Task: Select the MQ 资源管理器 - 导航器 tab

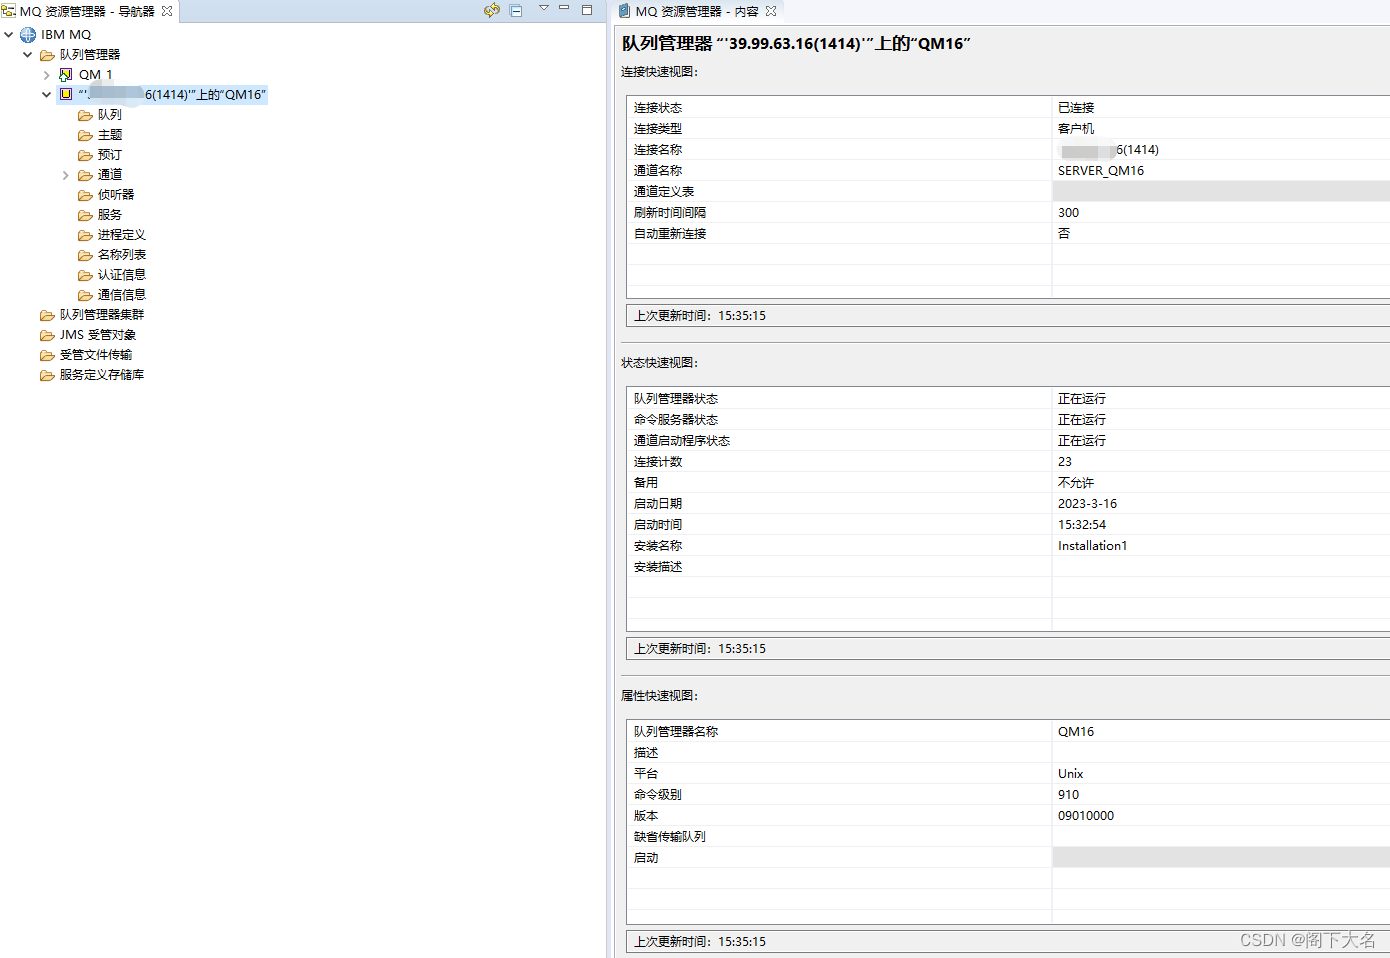Action: tap(87, 11)
